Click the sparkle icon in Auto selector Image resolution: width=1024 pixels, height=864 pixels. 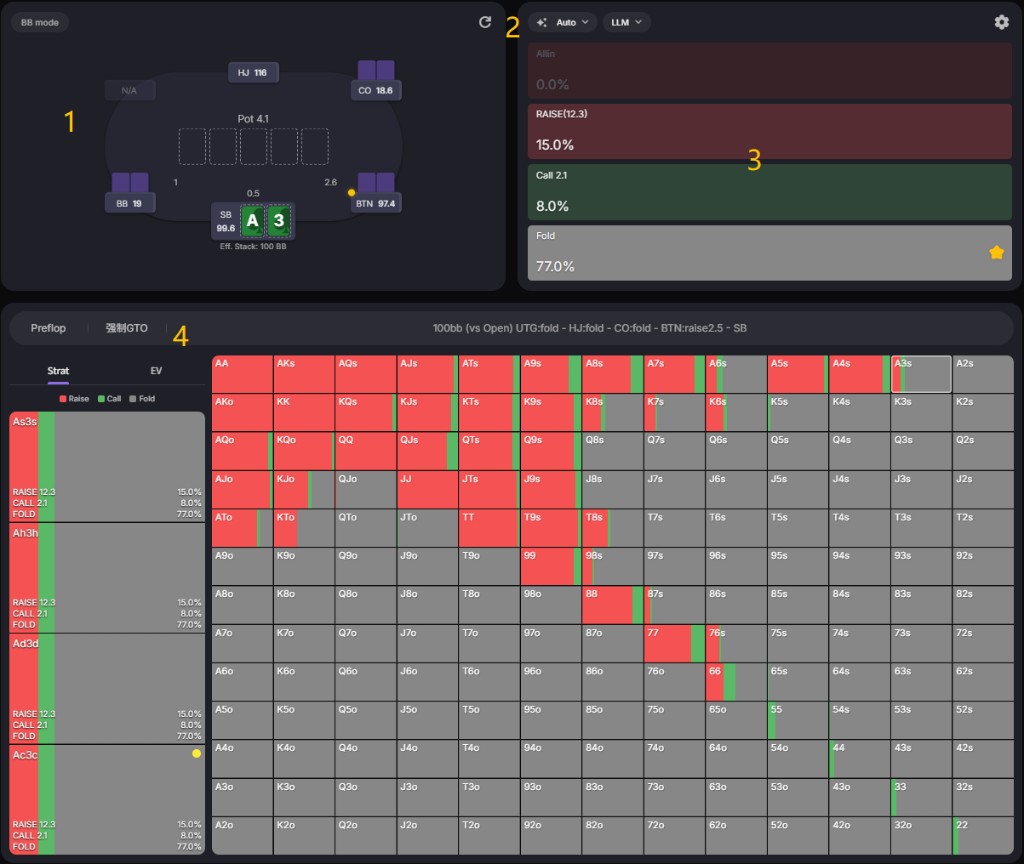[x=542, y=22]
